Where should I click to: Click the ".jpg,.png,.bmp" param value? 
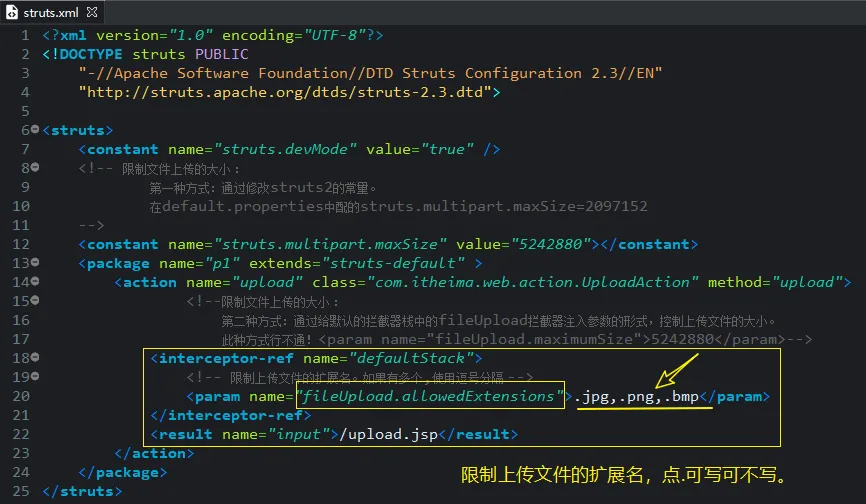tap(636, 396)
